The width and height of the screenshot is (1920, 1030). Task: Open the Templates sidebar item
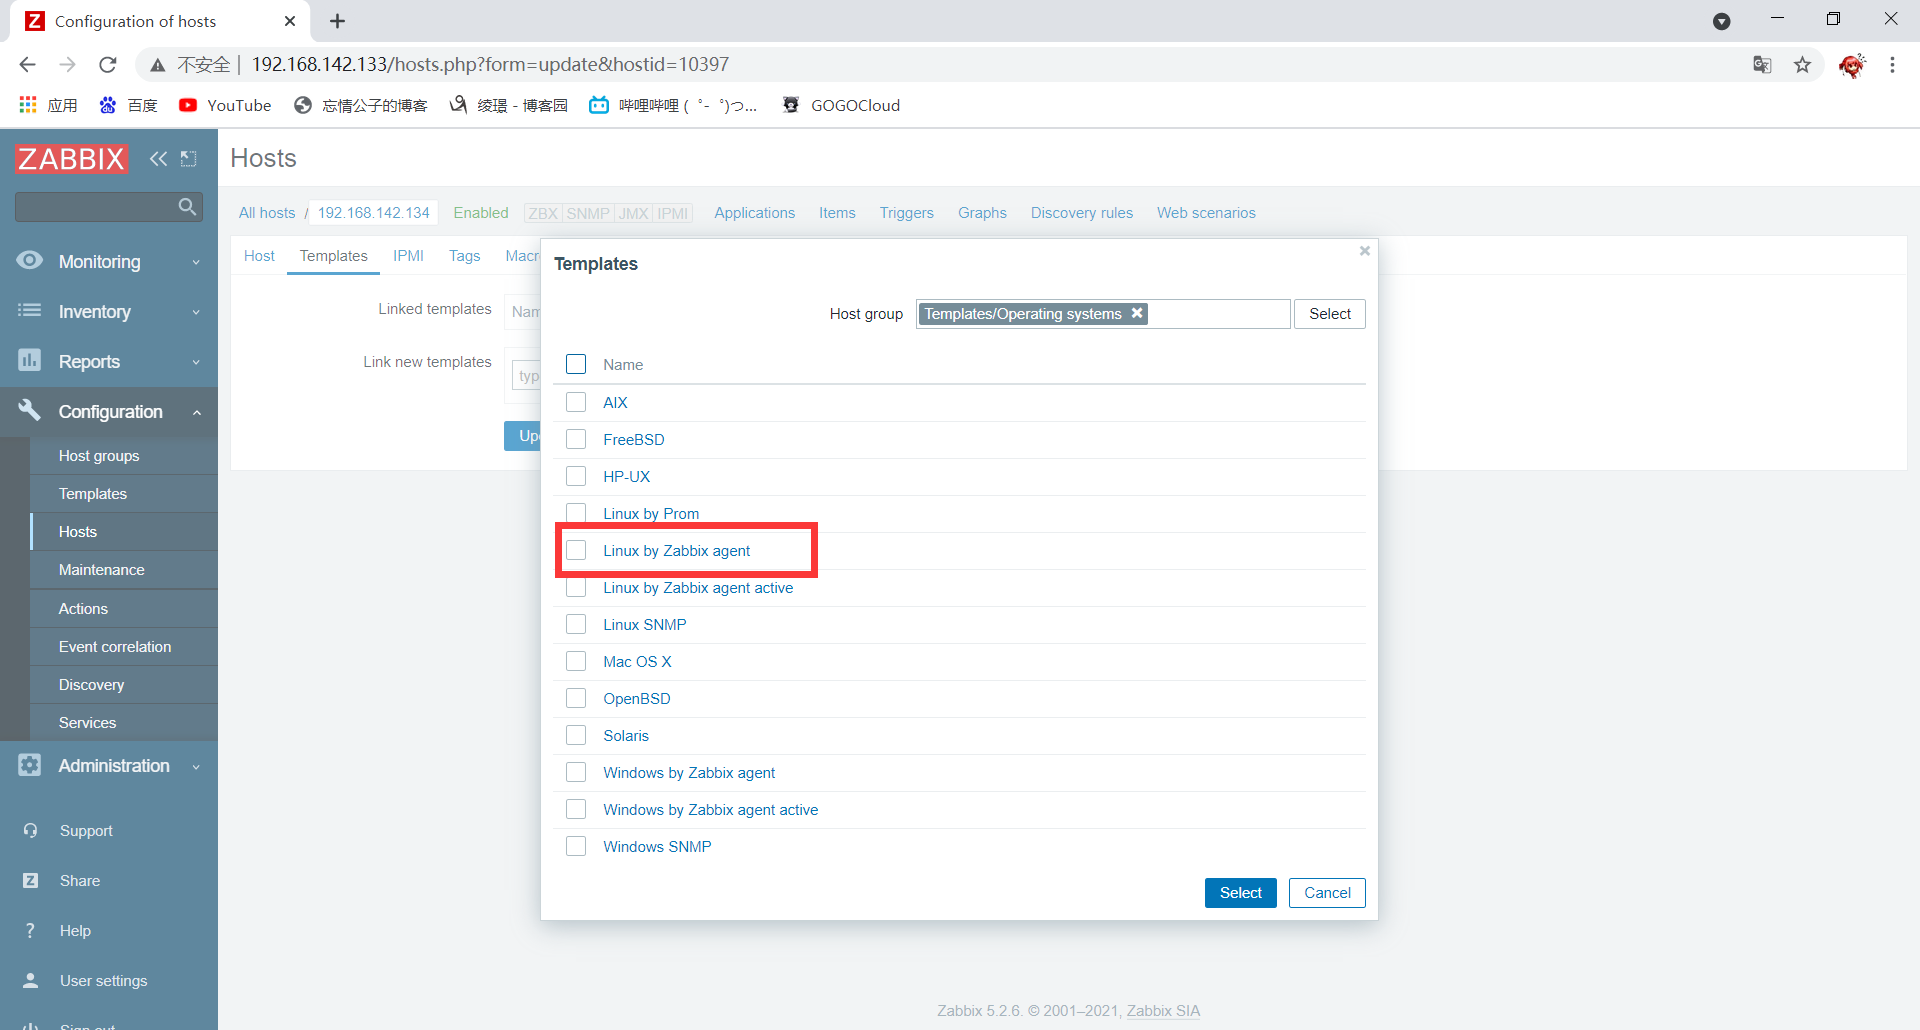tap(124, 493)
